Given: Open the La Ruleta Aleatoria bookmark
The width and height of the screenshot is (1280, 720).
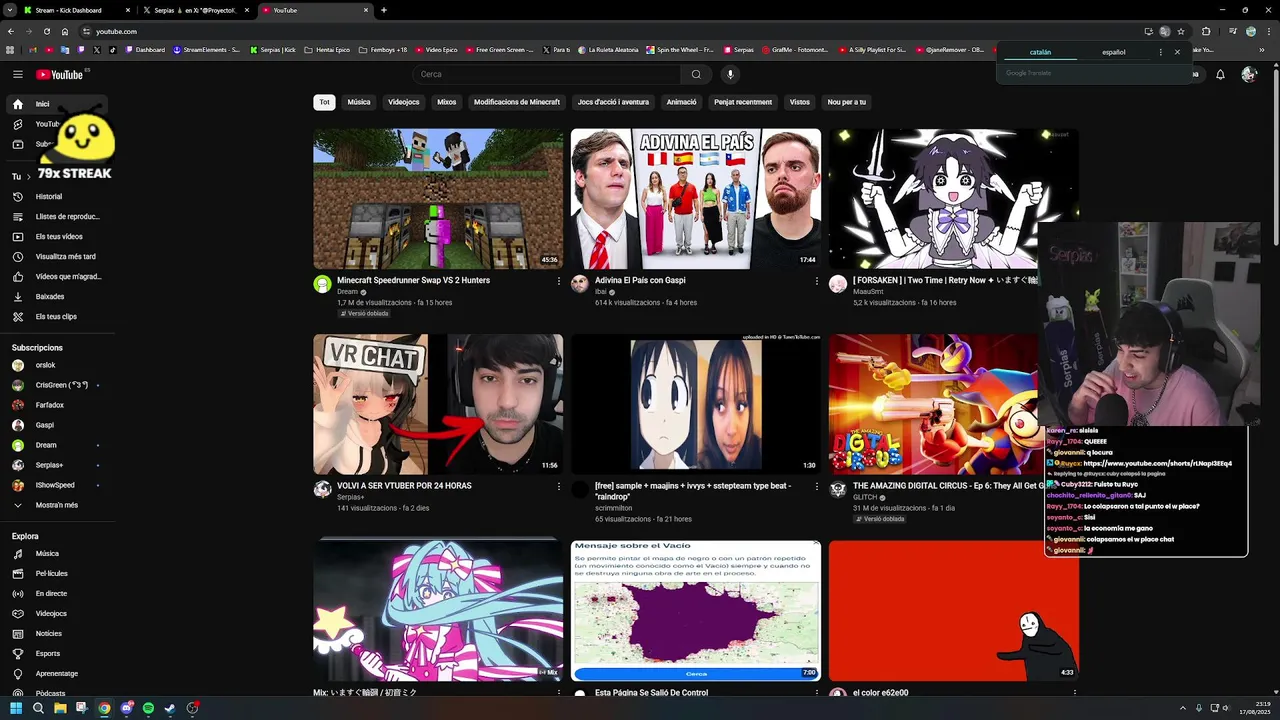Looking at the screenshot, I should point(608,49).
